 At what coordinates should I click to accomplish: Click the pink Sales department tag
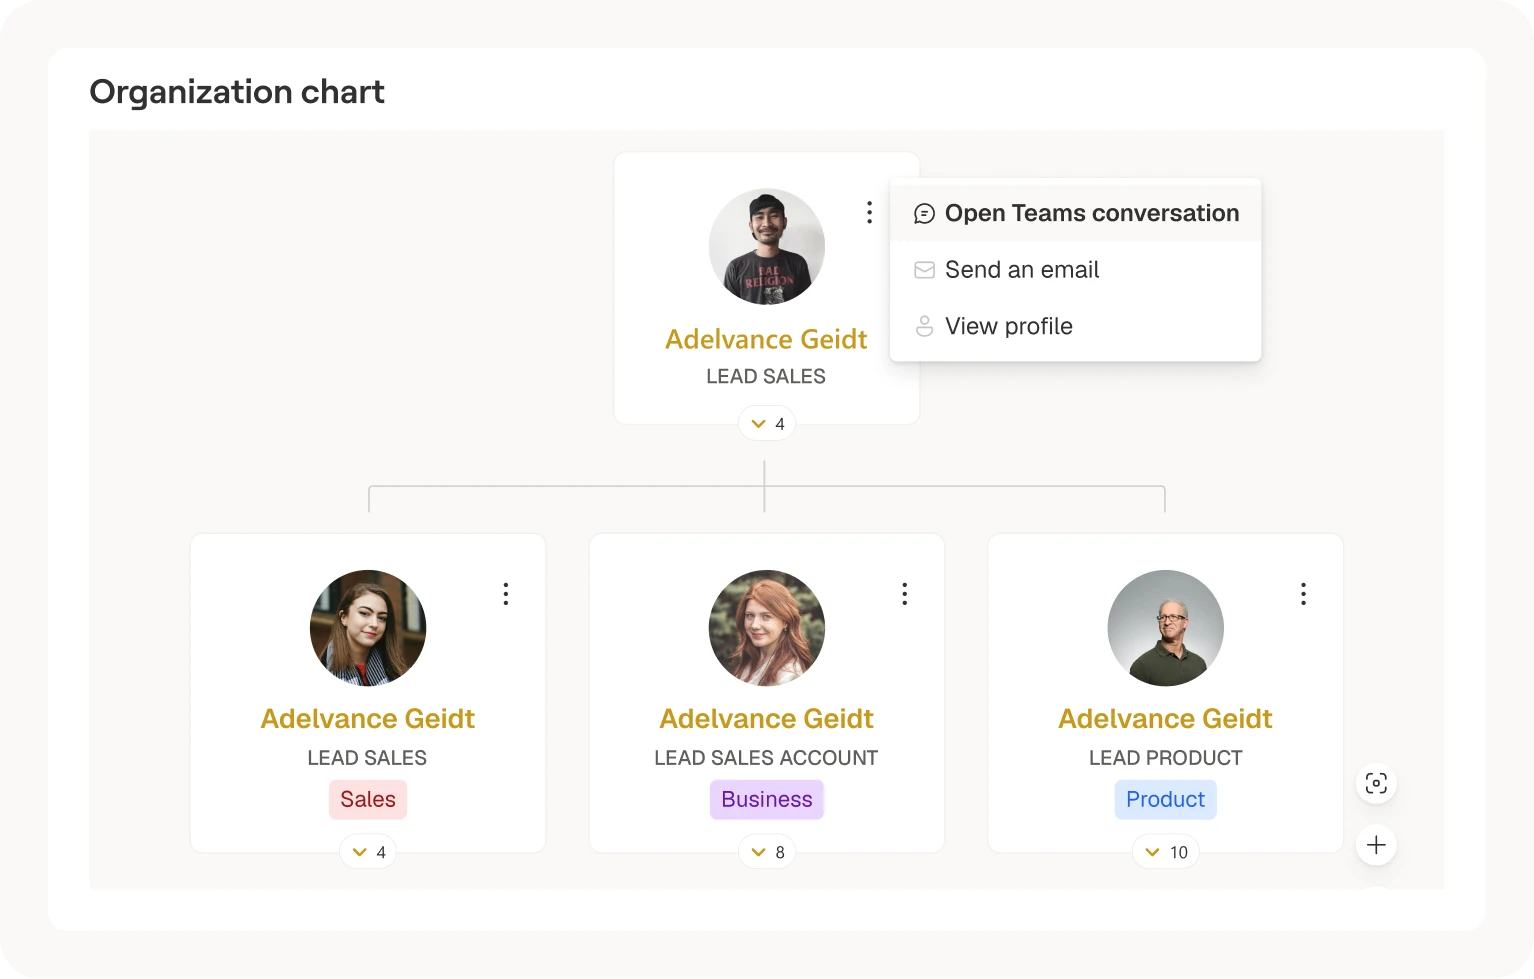click(368, 800)
